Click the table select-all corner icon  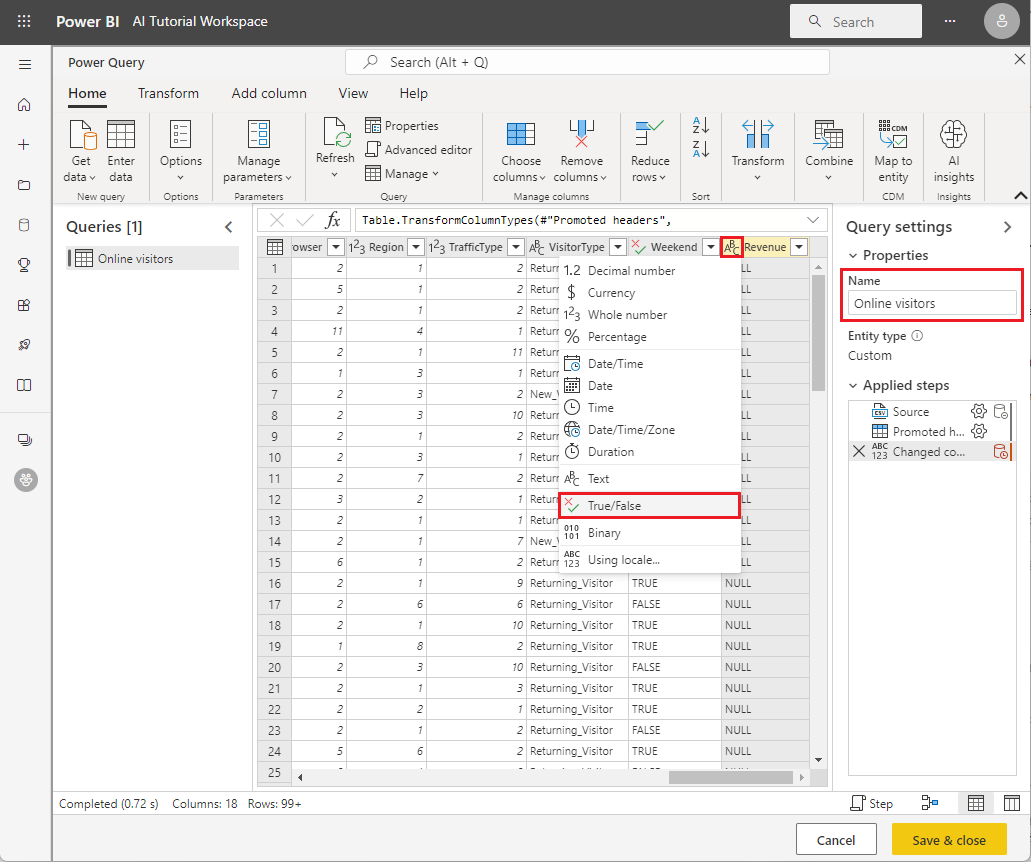pyautogui.click(x=275, y=247)
